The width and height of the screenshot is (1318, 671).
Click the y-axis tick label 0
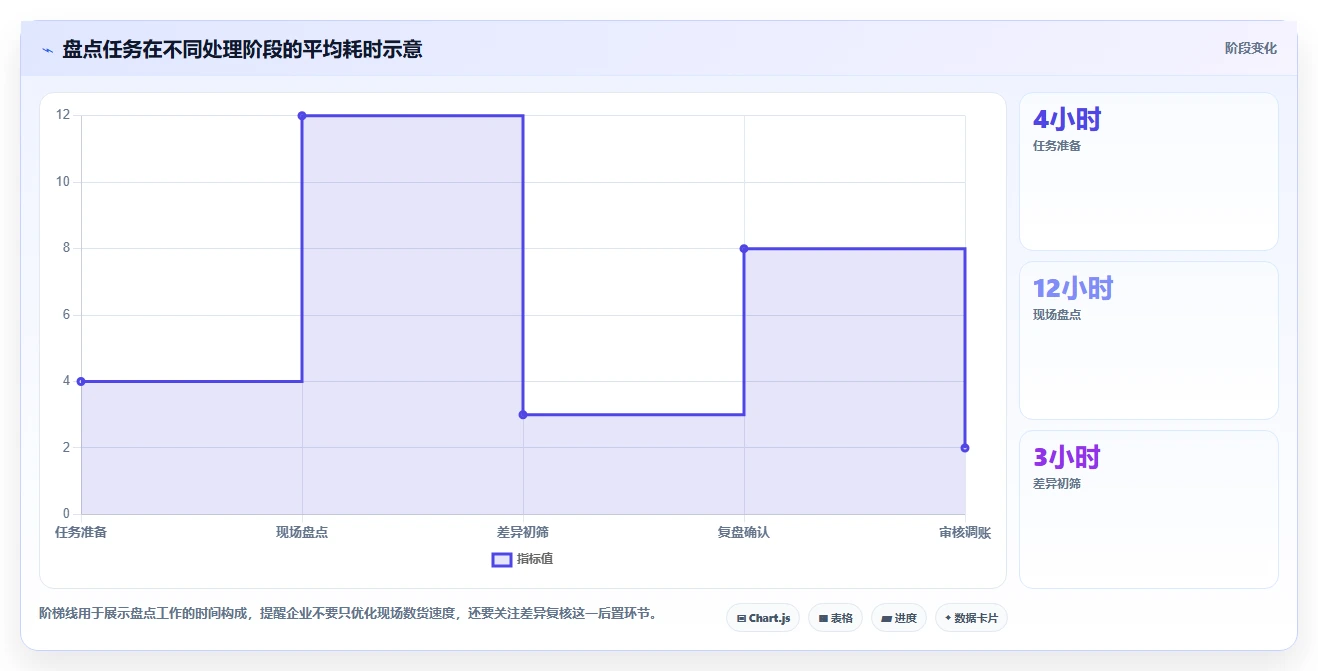coord(66,514)
